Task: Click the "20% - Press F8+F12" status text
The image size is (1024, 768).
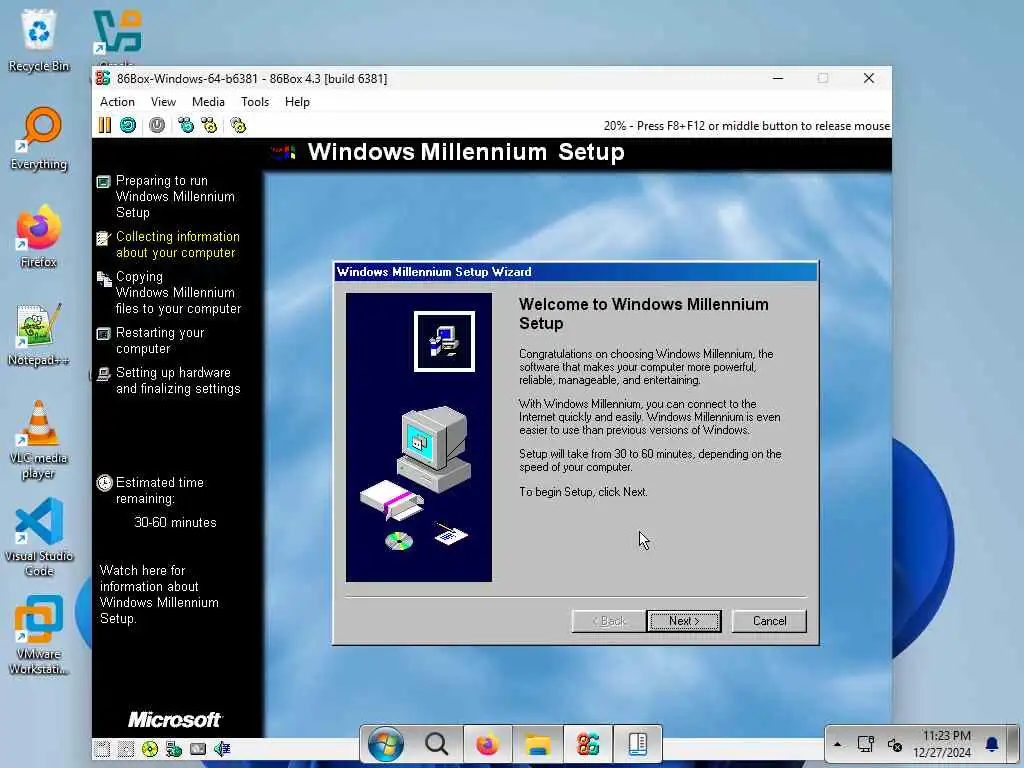Action: click(x=746, y=126)
